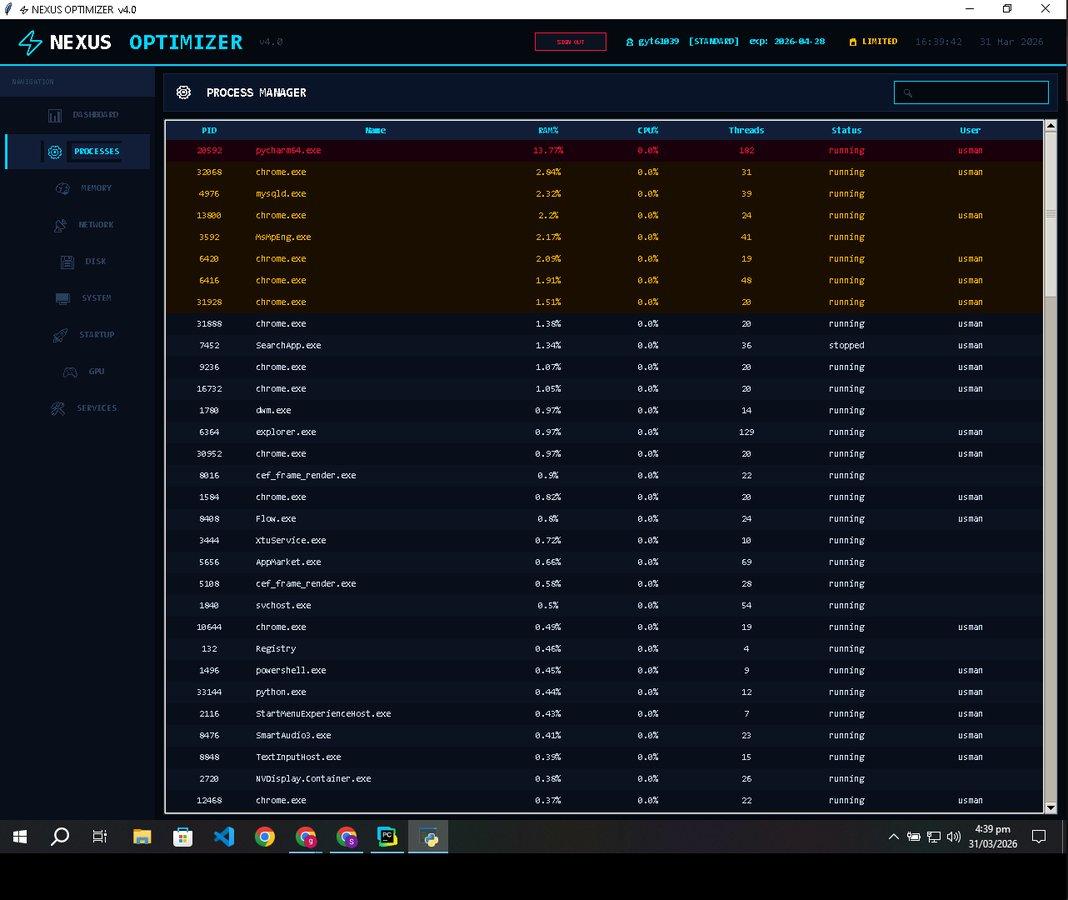Click the magnifier icon in search box
The width and height of the screenshot is (1068, 900).
(908, 93)
